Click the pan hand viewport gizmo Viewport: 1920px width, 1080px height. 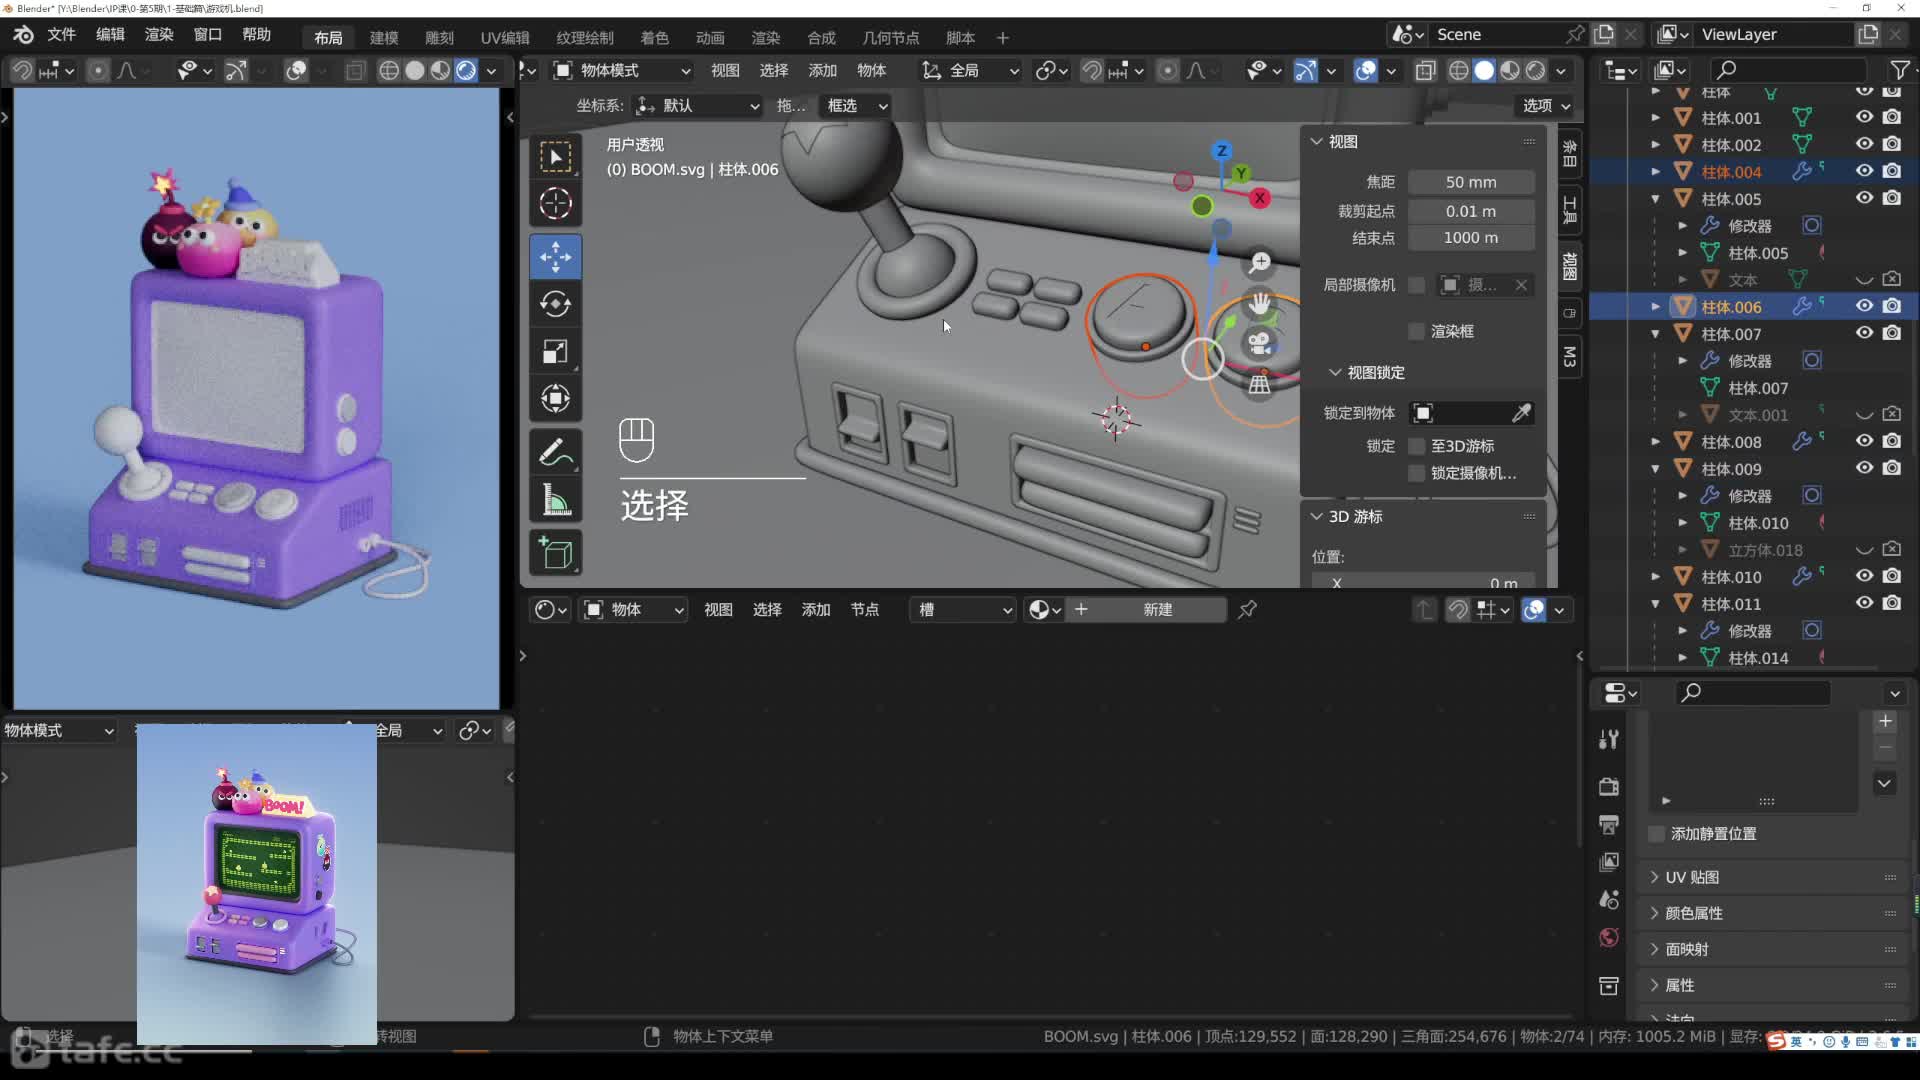tap(1260, 303)
